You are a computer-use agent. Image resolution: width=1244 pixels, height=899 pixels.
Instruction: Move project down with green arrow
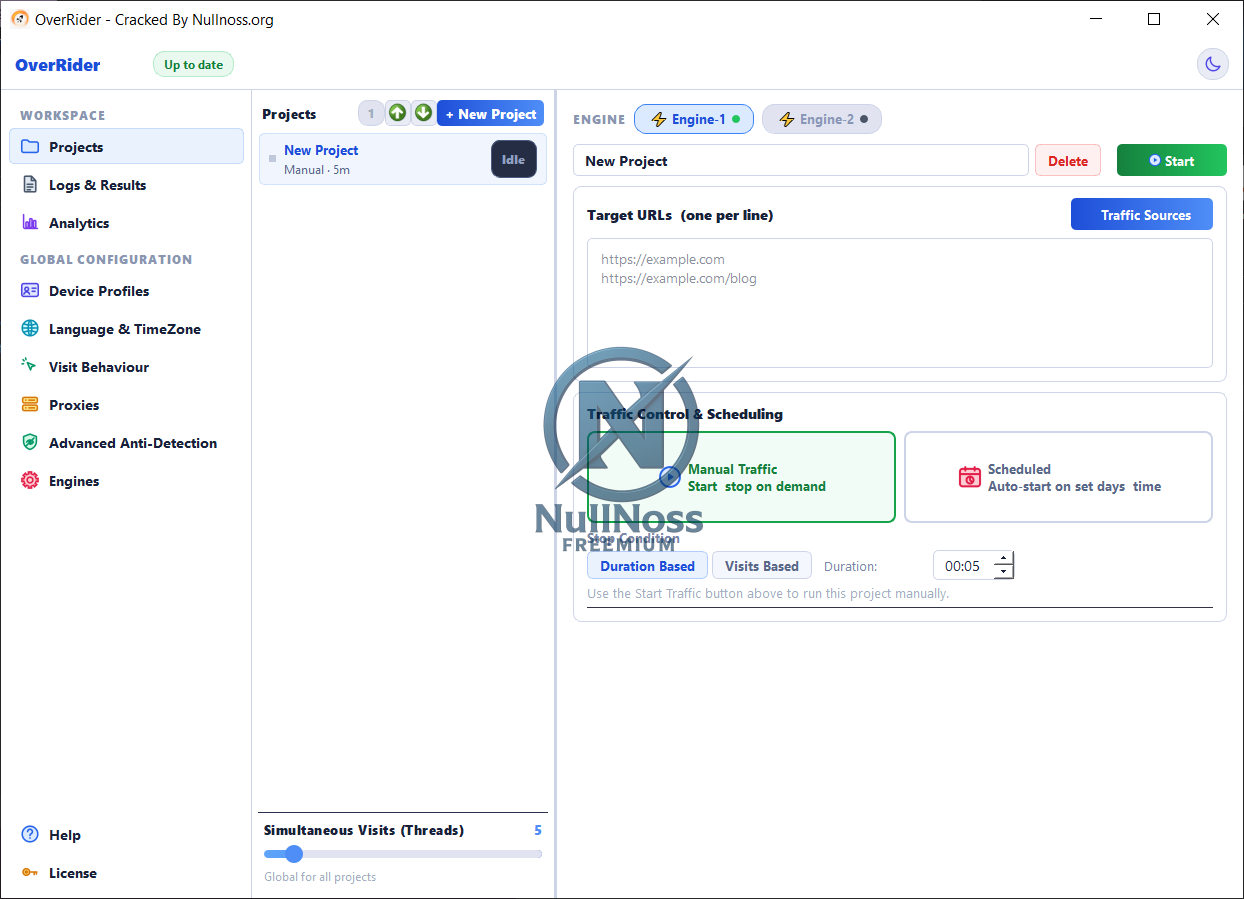pyautogui.click(x=423, y=113)
